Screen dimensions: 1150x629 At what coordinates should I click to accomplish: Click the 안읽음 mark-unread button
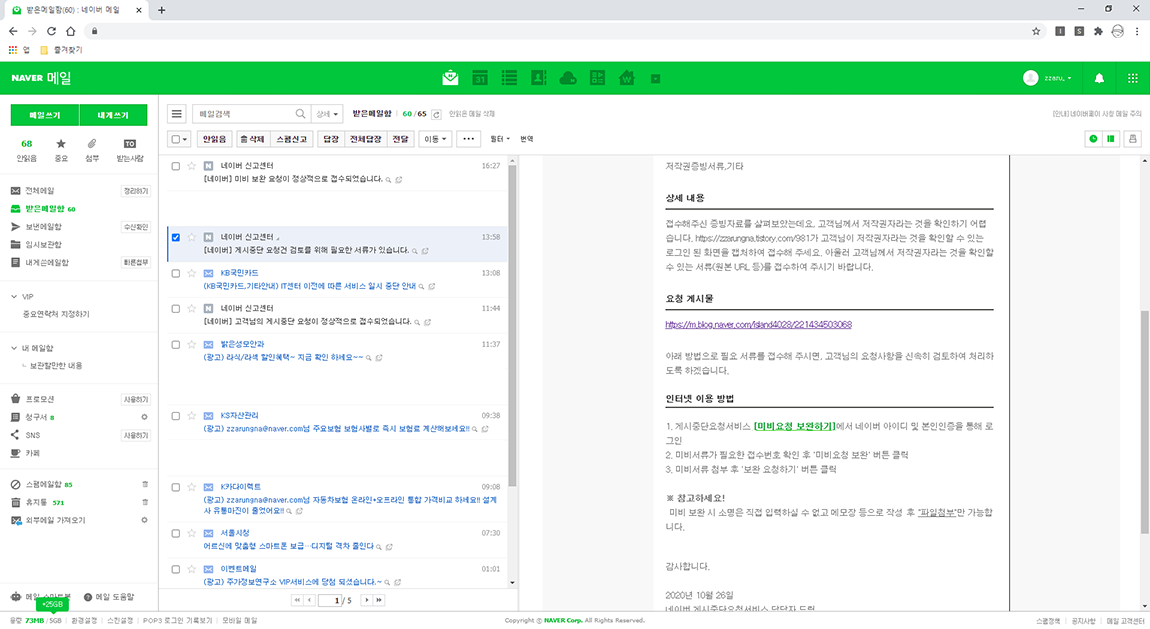215,139
